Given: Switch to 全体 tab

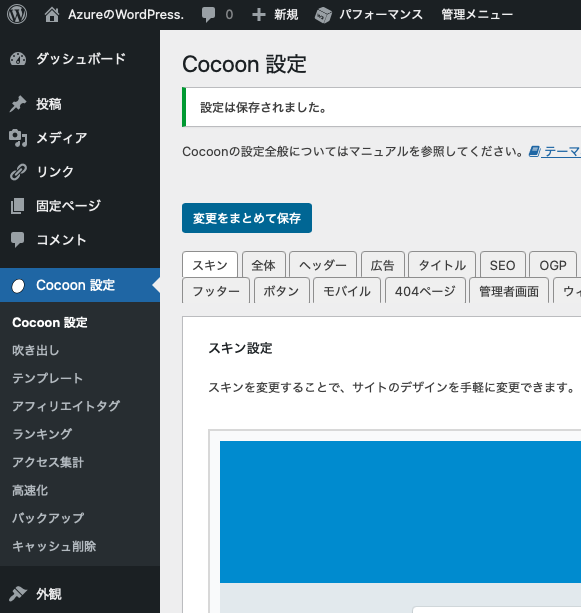Looking at the screenshot, I should coord(264,265).
